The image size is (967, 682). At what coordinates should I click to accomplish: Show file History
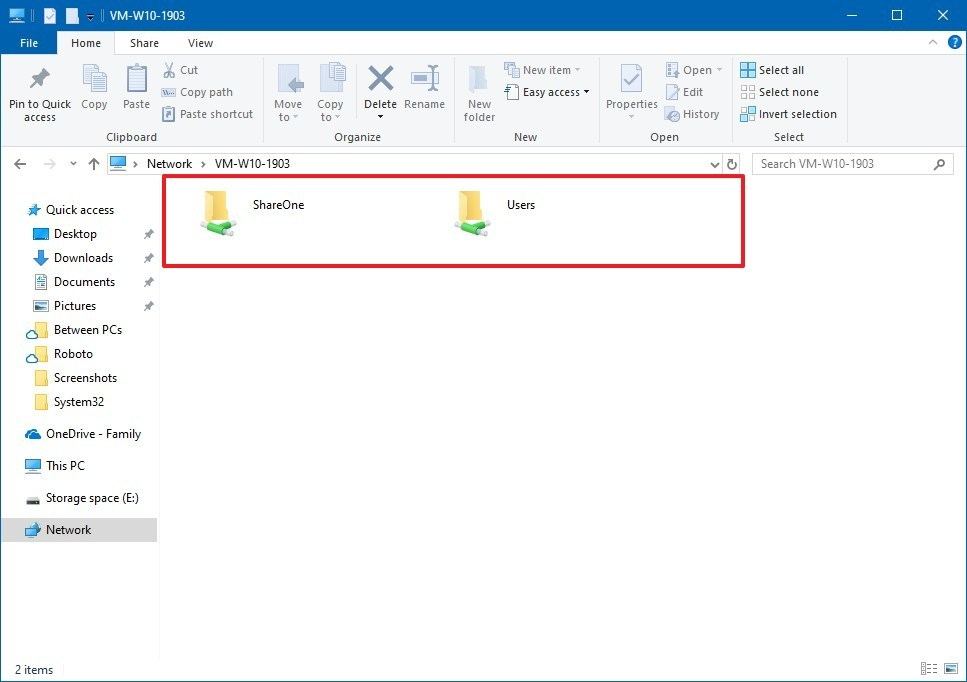692,114
